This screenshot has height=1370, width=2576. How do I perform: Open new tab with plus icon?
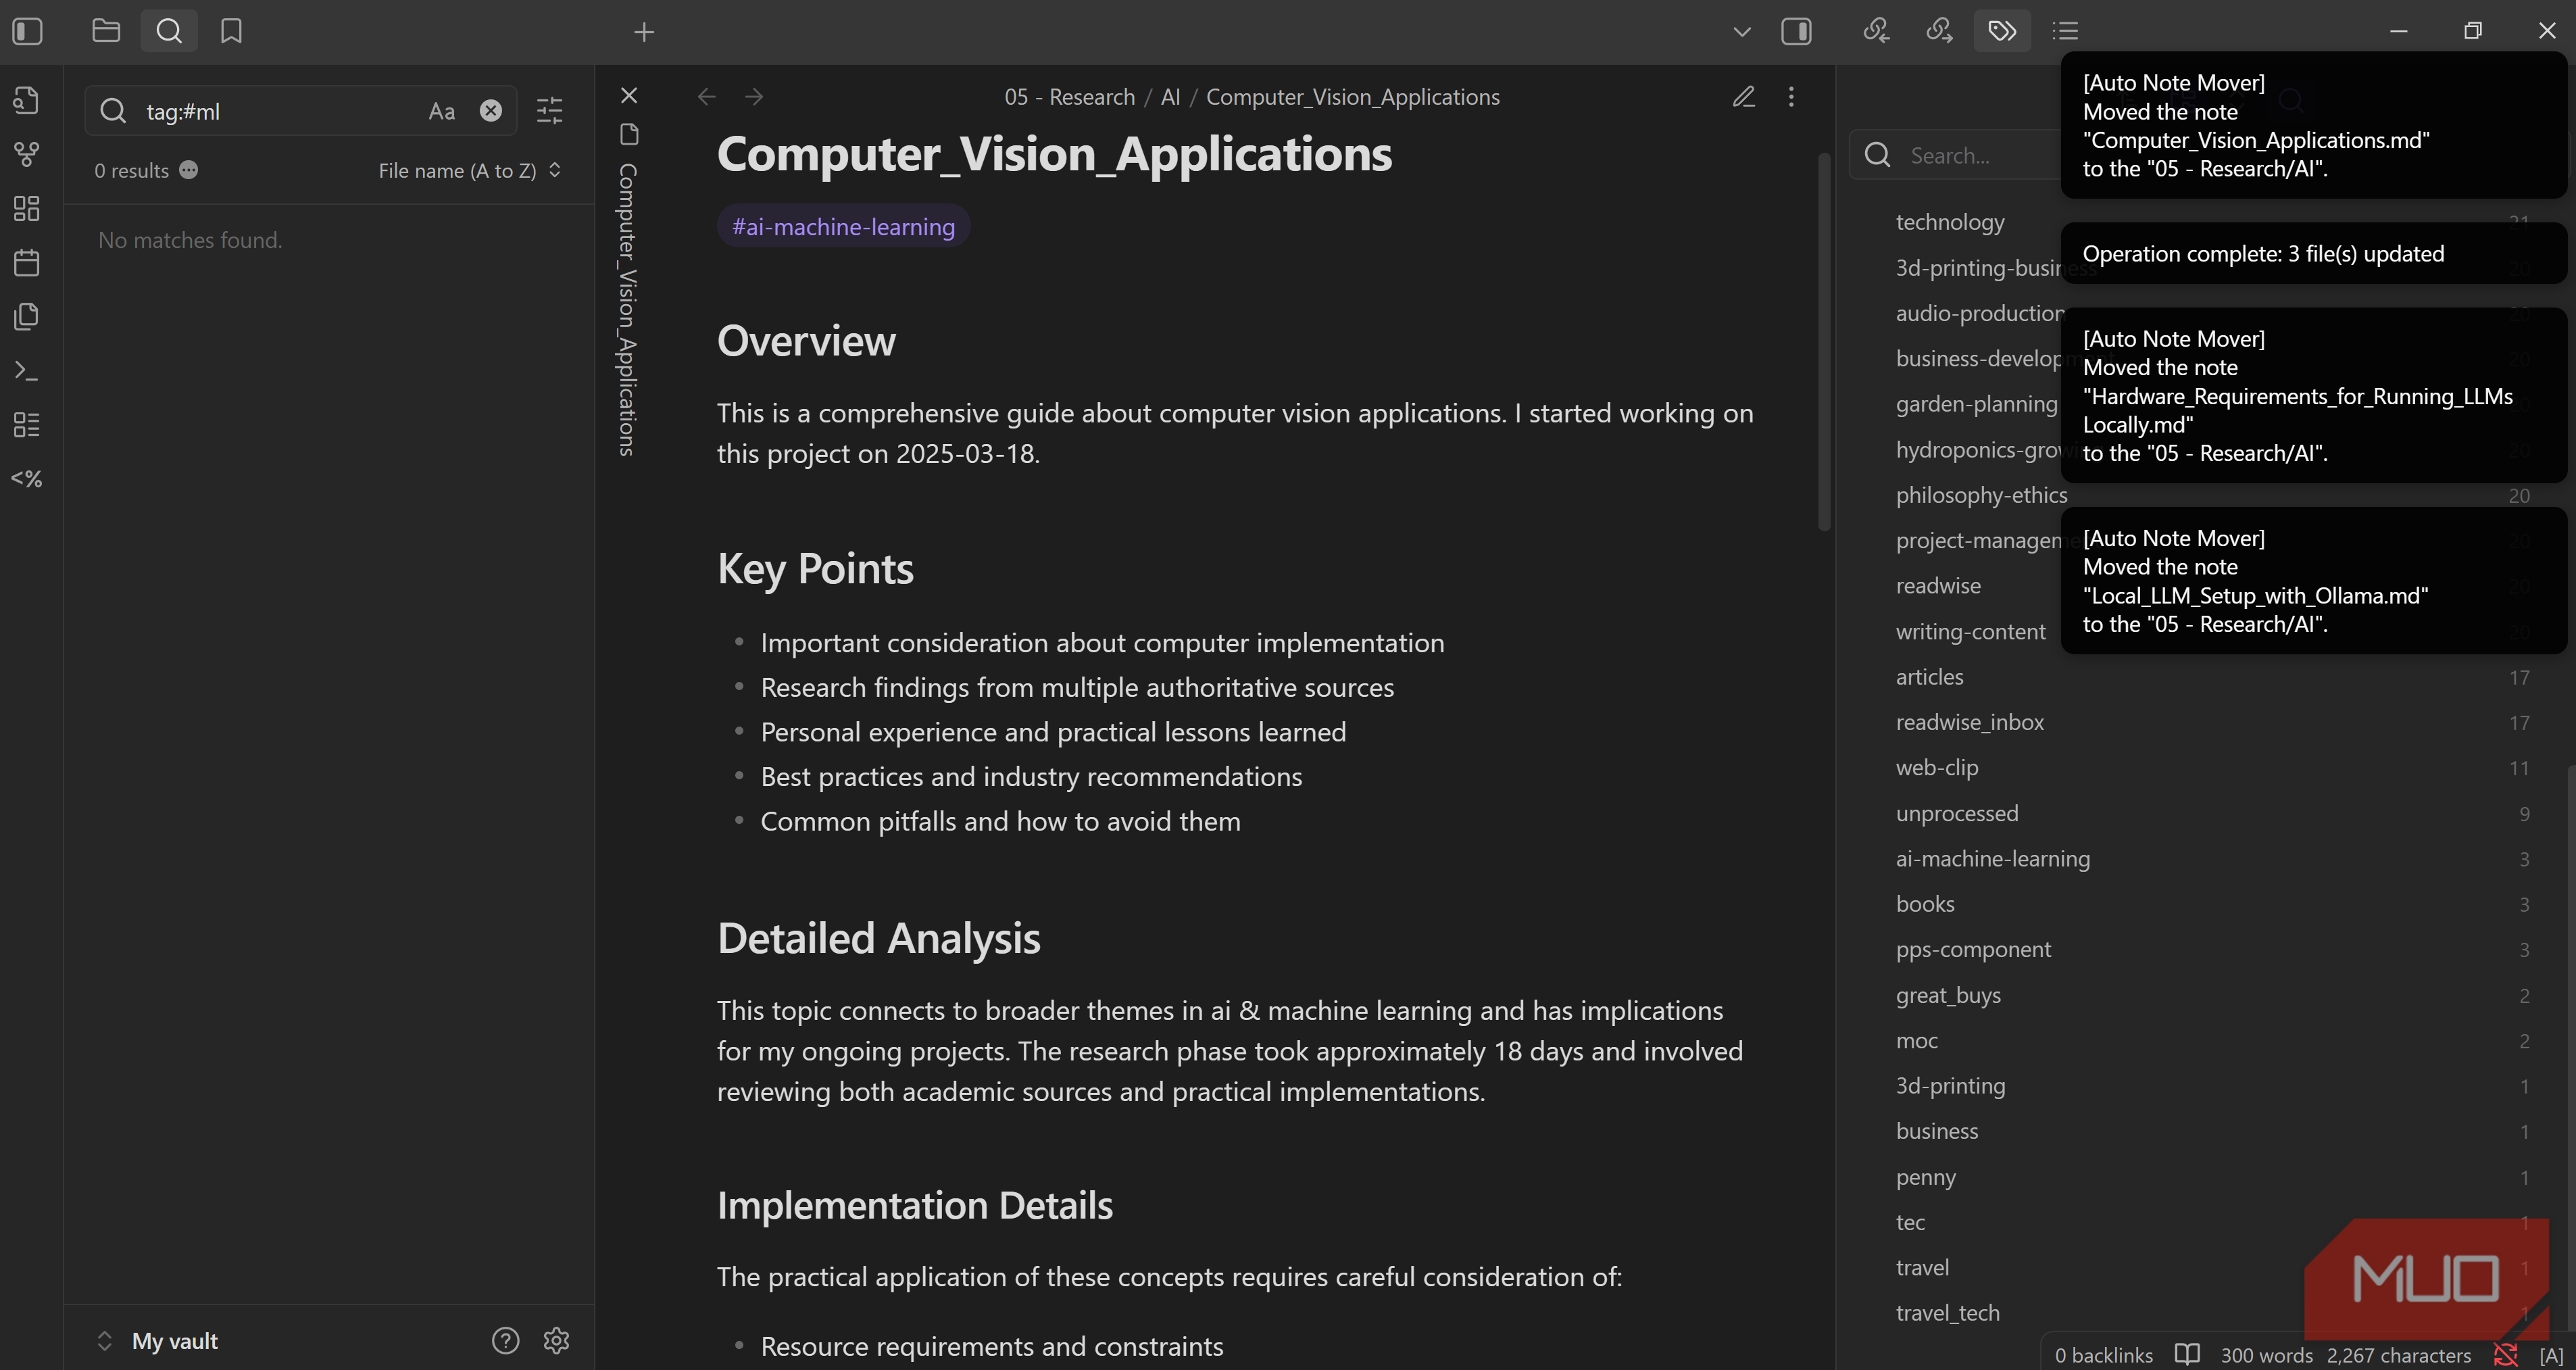[x=644, y=32]
